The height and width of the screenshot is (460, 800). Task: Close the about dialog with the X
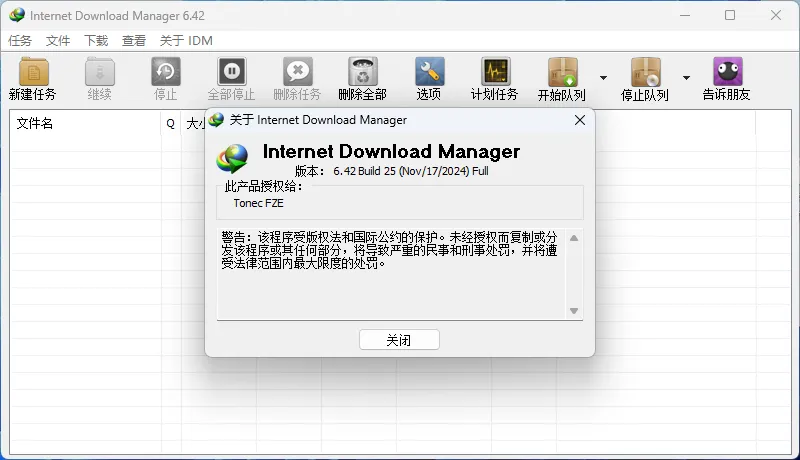(x=580, y=120)
